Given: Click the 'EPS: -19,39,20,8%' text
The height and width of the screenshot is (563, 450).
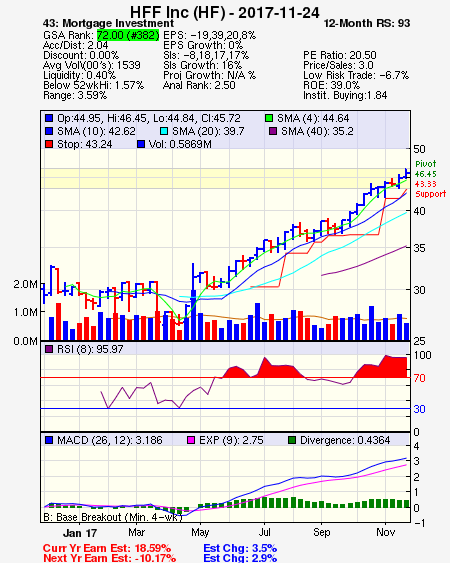Looking at the screenshot, I should tap(209, 35).
